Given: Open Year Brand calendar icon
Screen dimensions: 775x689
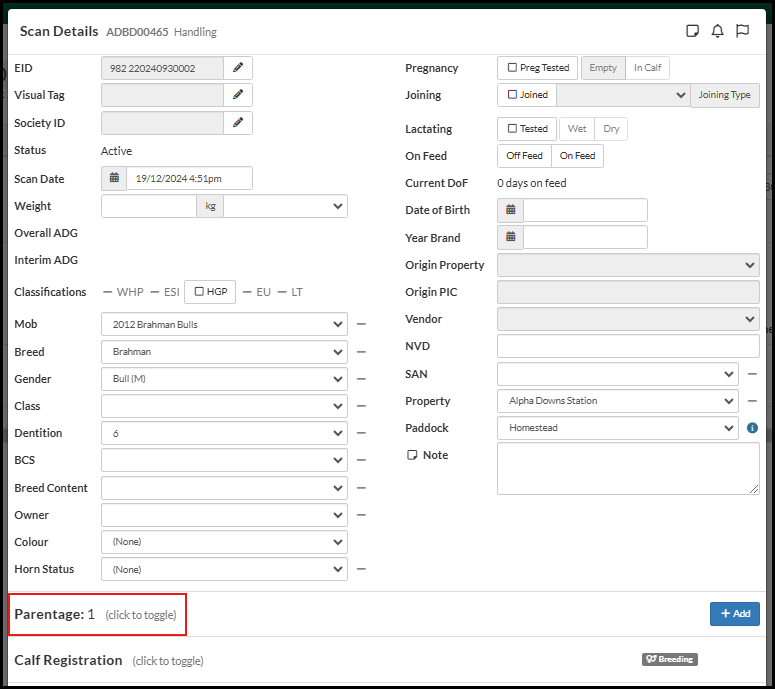Looking at the screenshot, I should pos(511,237).
